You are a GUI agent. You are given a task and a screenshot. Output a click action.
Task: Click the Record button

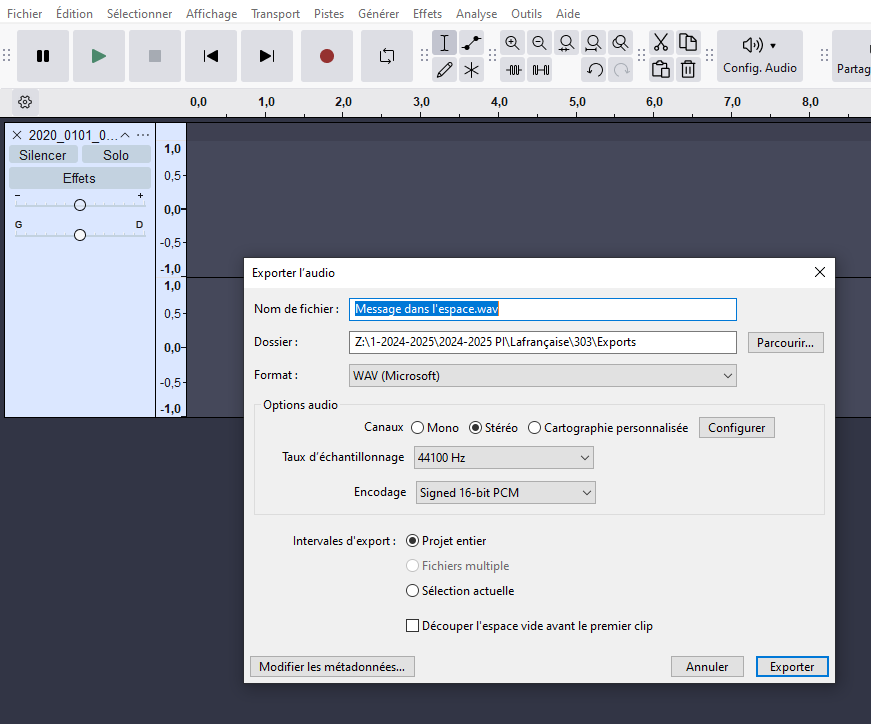[x=326, y=56]
